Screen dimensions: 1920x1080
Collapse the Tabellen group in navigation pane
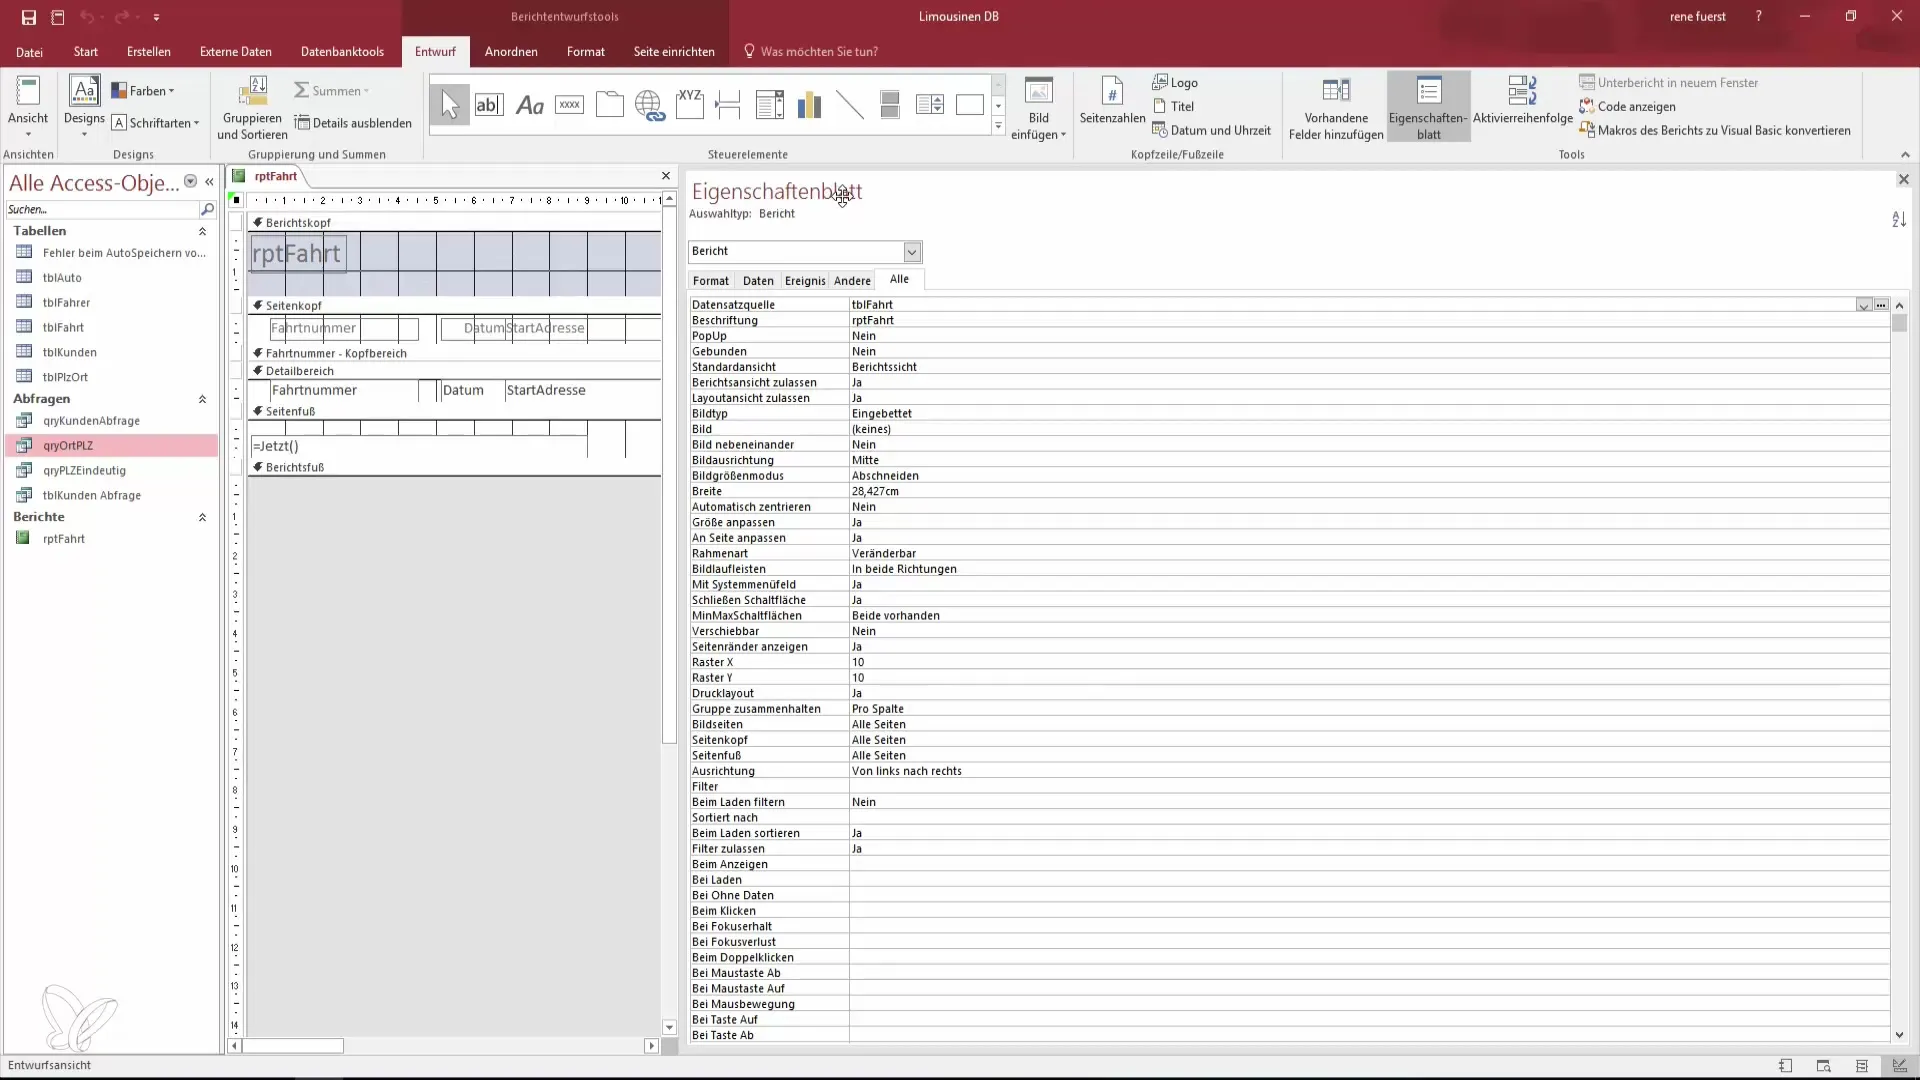(202, 231)
